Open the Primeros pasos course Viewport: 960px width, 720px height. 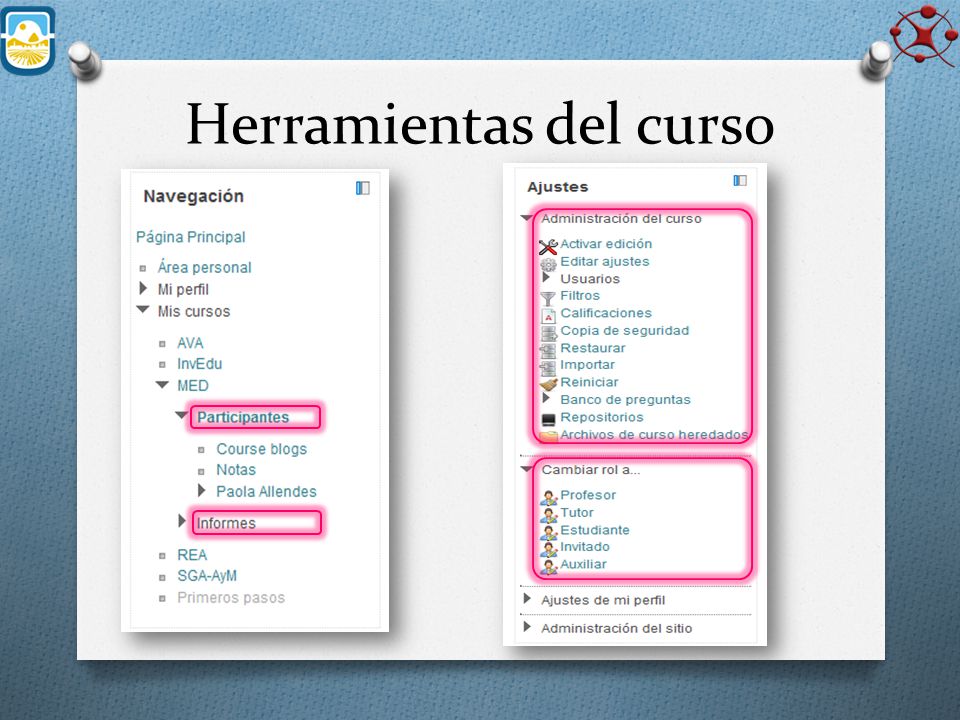click(231, 598)
